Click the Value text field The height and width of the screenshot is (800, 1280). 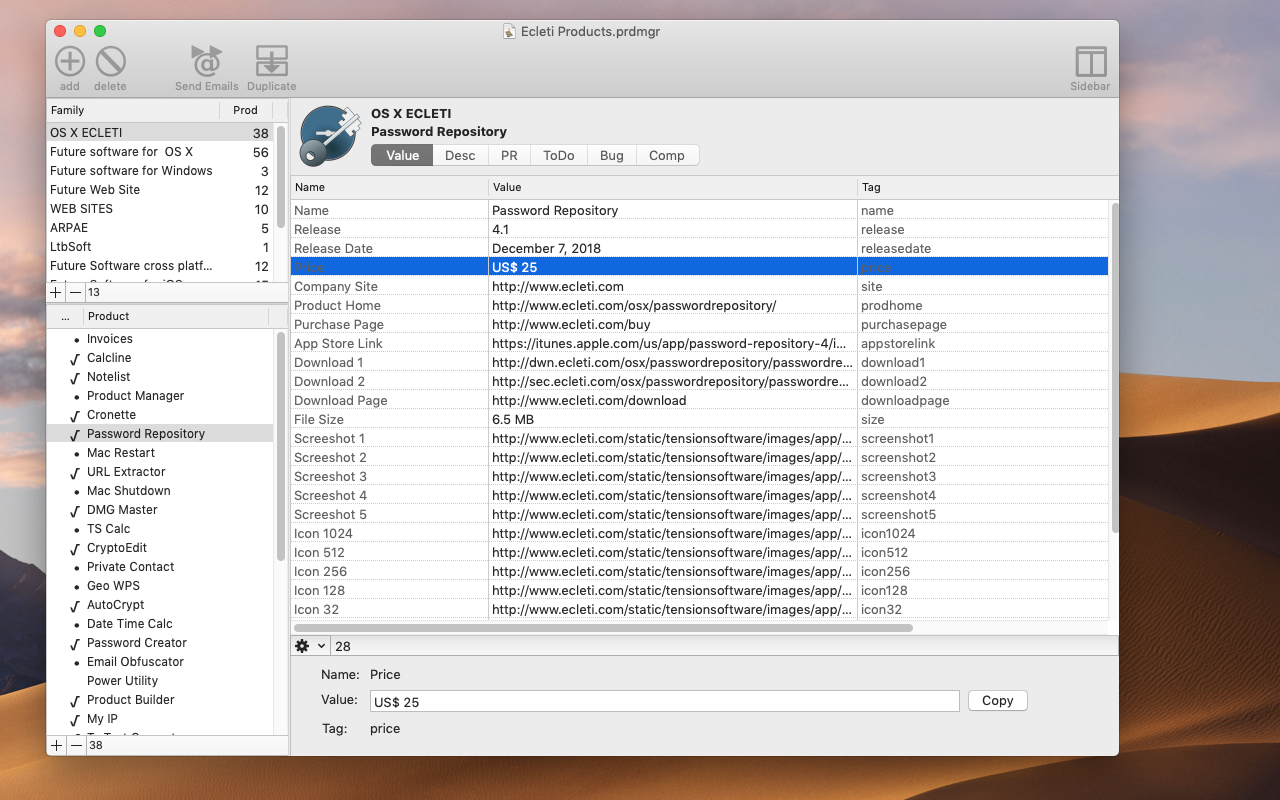click(664, 702)
